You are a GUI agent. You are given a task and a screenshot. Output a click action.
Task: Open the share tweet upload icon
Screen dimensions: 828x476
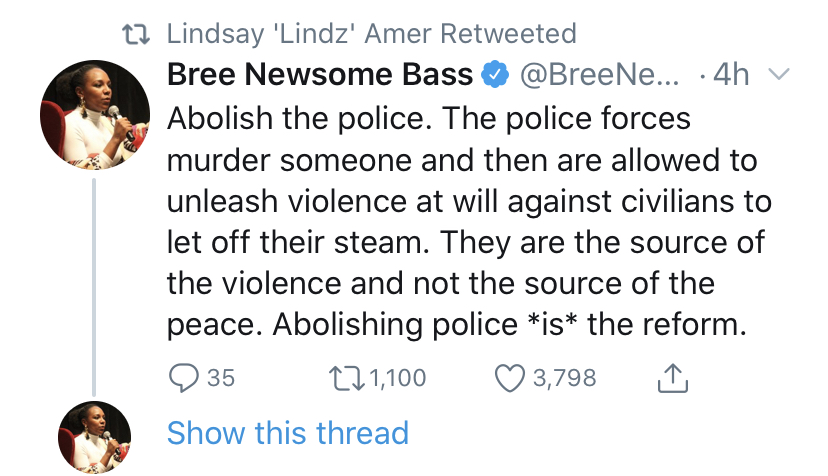coord(673,378)
